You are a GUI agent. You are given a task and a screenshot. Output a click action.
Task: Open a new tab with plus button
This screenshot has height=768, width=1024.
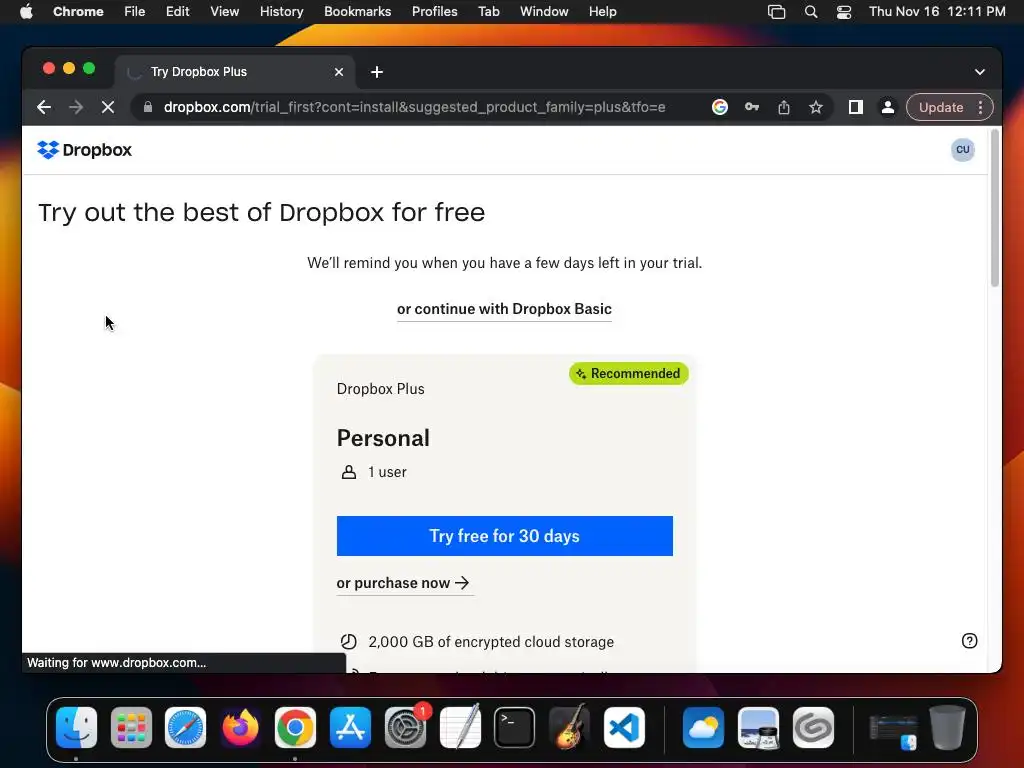point(377,72)
